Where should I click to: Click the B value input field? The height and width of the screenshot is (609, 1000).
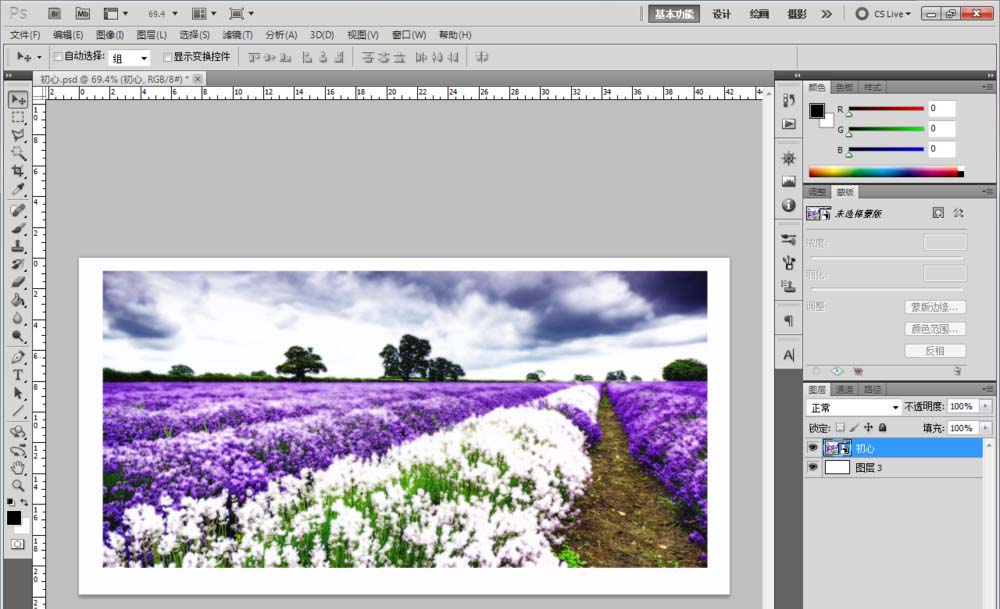[x=941, y=149]
